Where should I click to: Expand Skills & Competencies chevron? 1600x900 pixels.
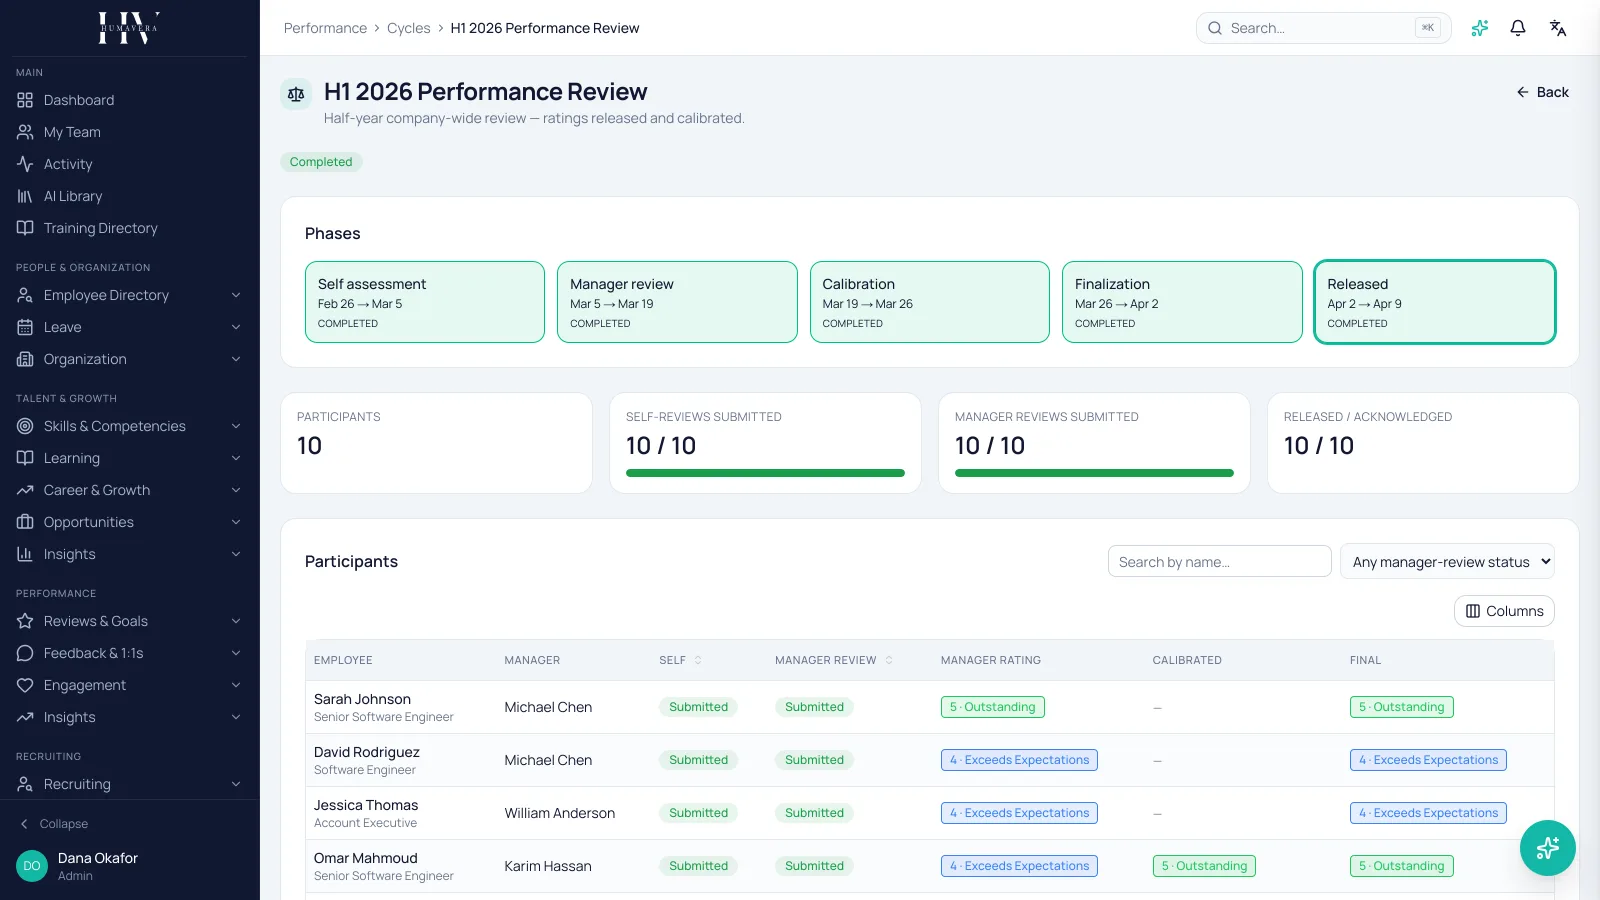236,426
